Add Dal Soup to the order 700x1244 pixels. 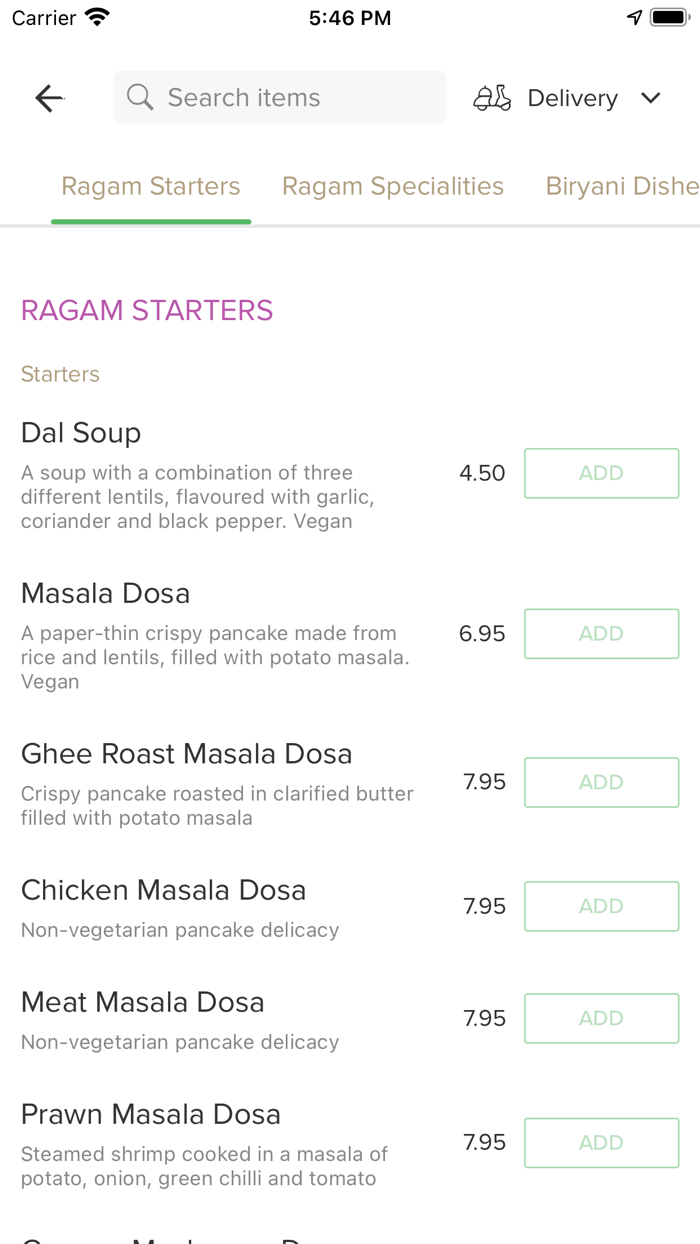point(601,473)
